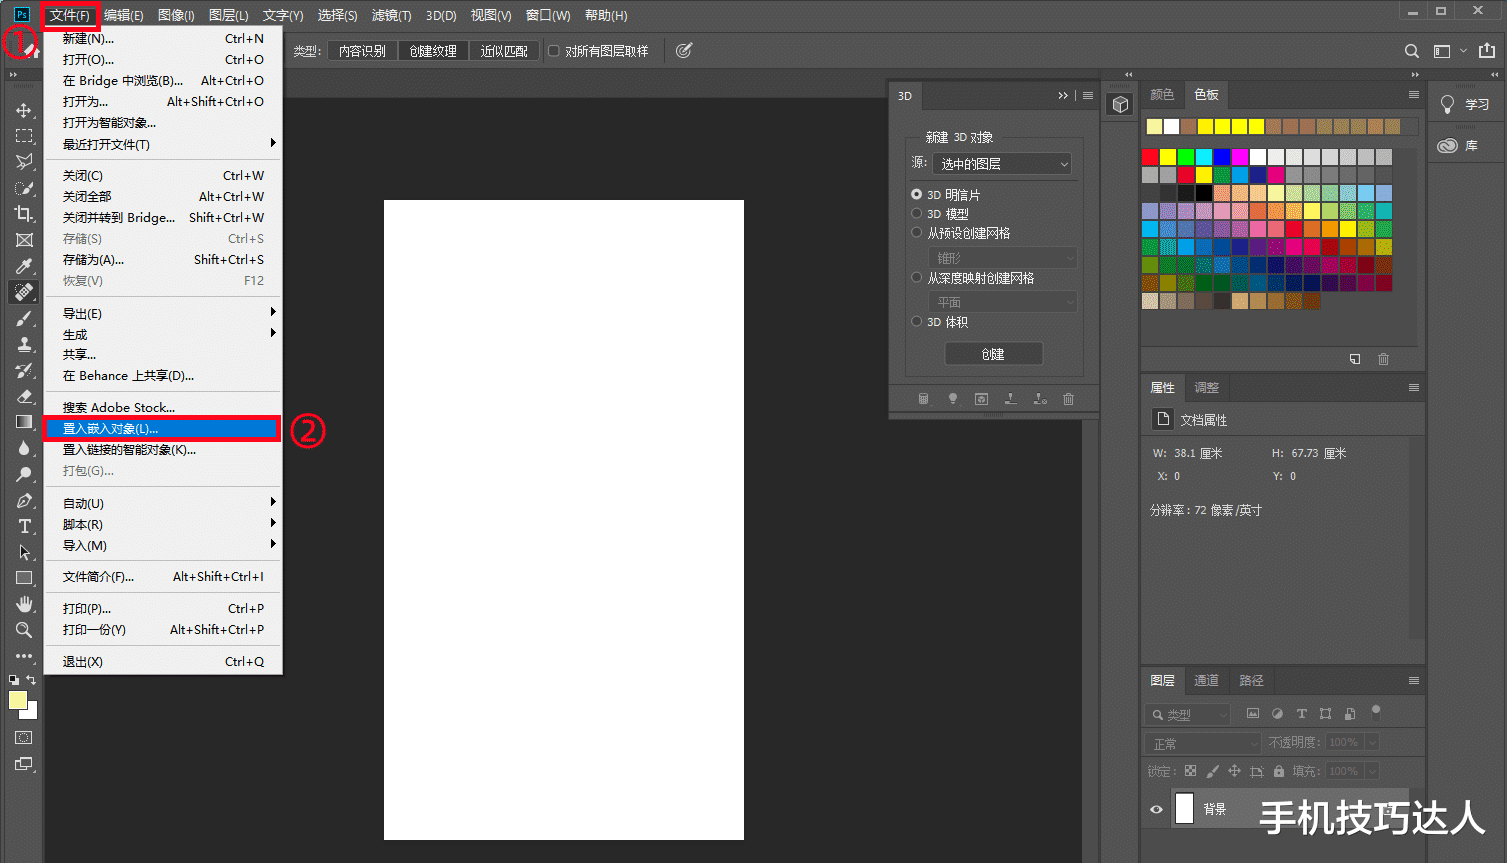Select the Zoom tool

click(x=24, y=630)
